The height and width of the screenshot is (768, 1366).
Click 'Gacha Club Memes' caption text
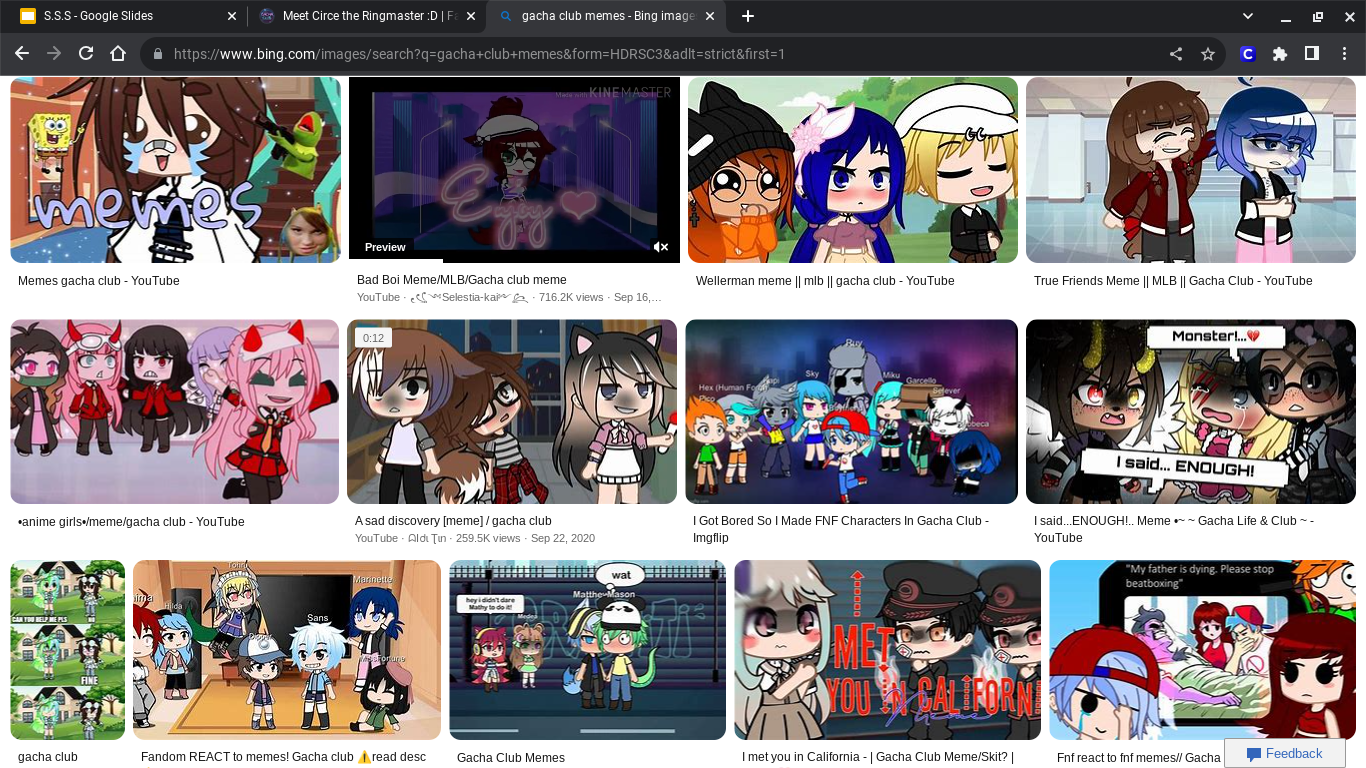511,758
